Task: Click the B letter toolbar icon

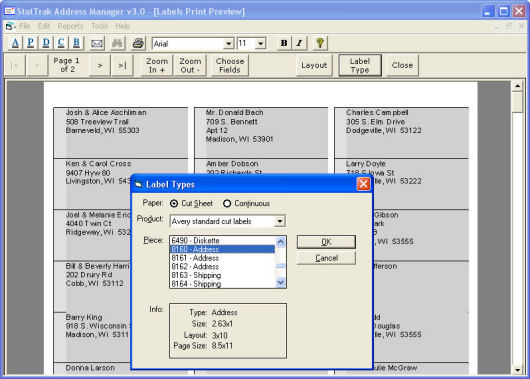Action: pyautogui.click(x=76, y=43)
